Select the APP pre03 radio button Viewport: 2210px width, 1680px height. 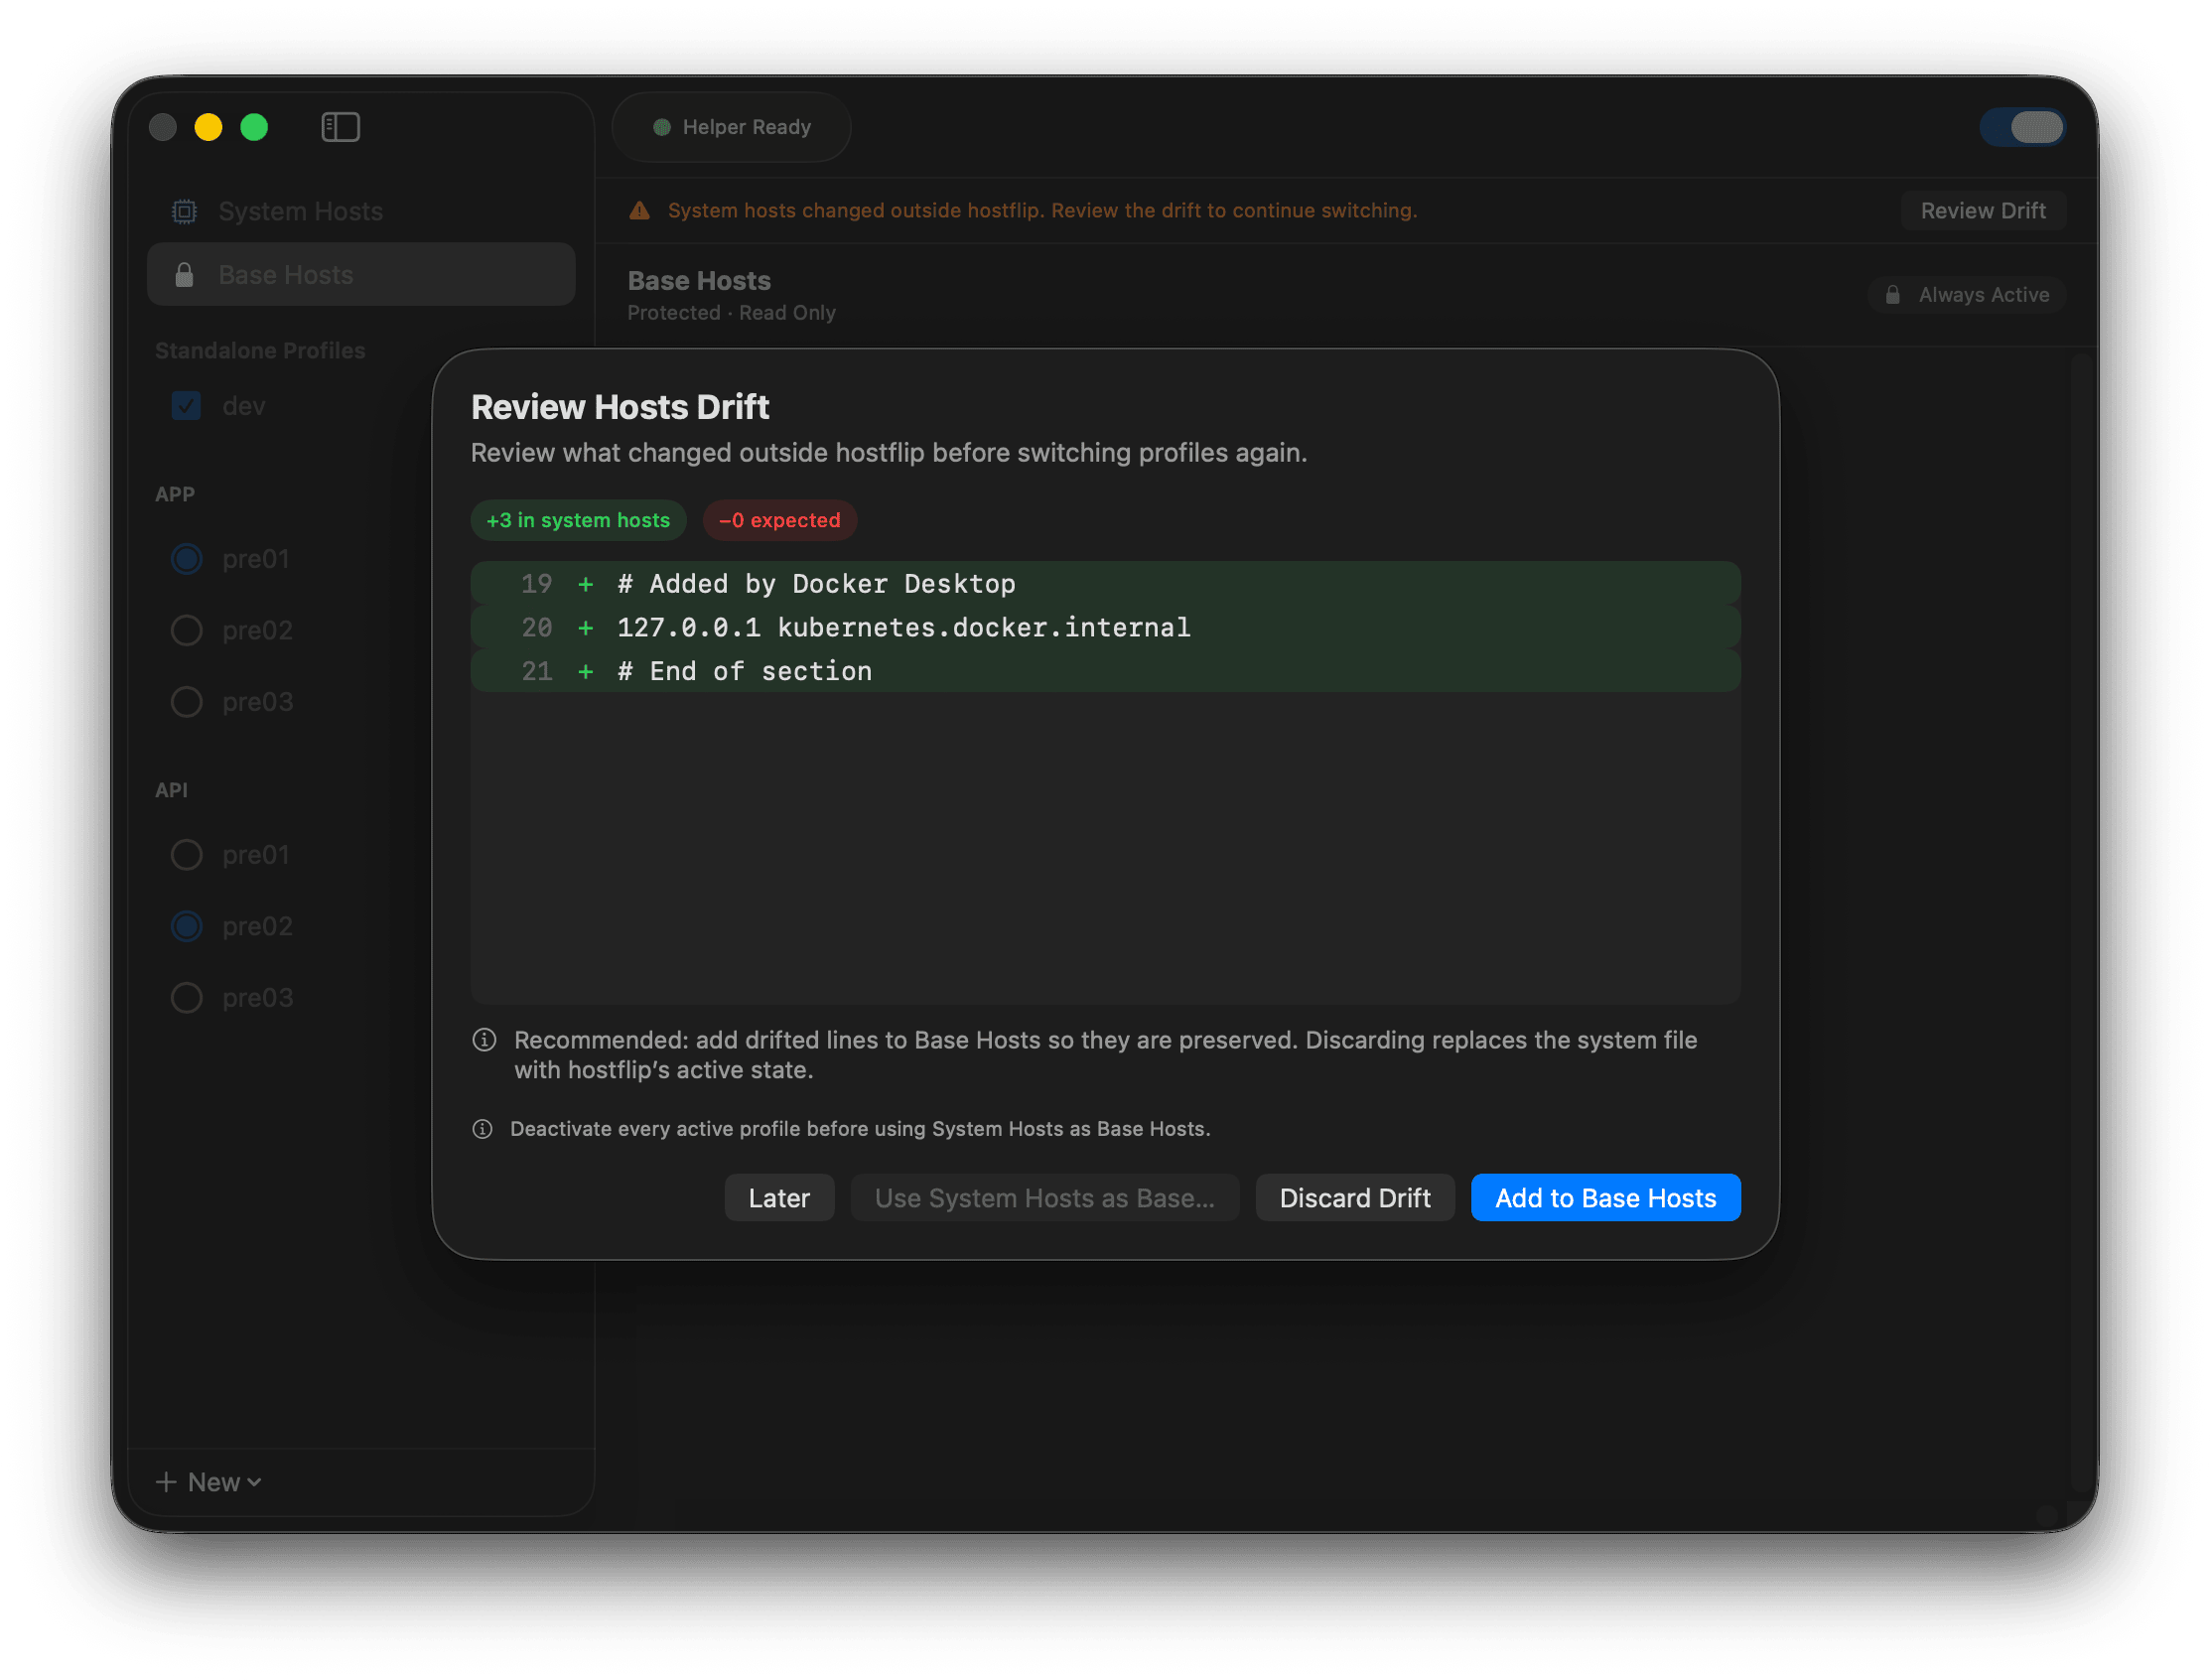pos(186,702)
